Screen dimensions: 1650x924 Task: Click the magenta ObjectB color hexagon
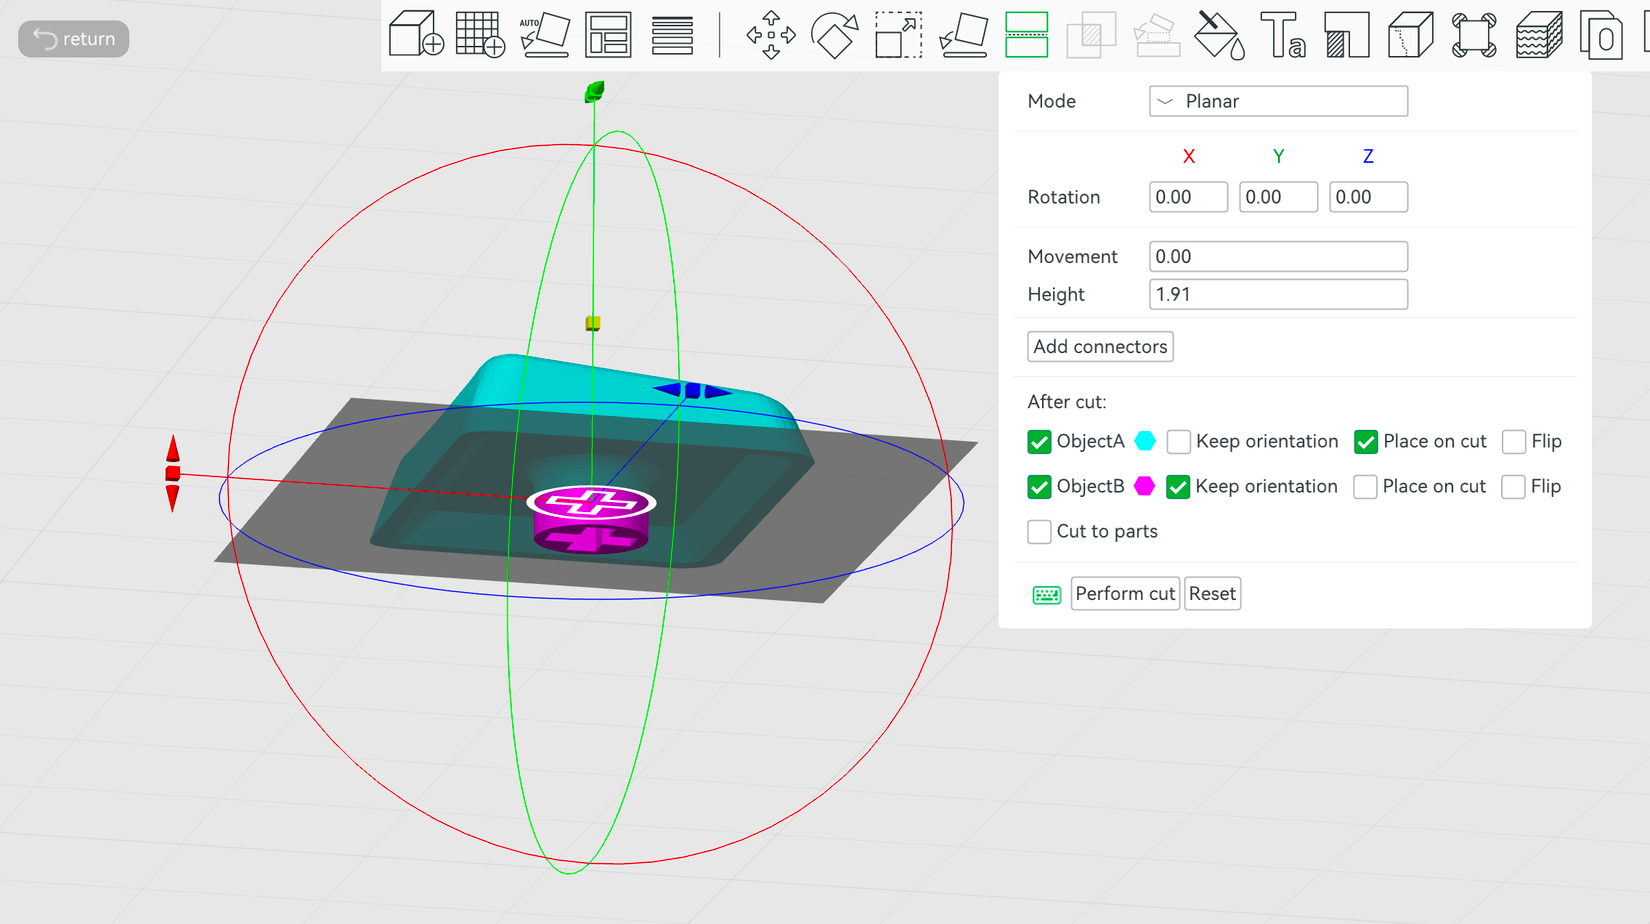pos(1145,486)
